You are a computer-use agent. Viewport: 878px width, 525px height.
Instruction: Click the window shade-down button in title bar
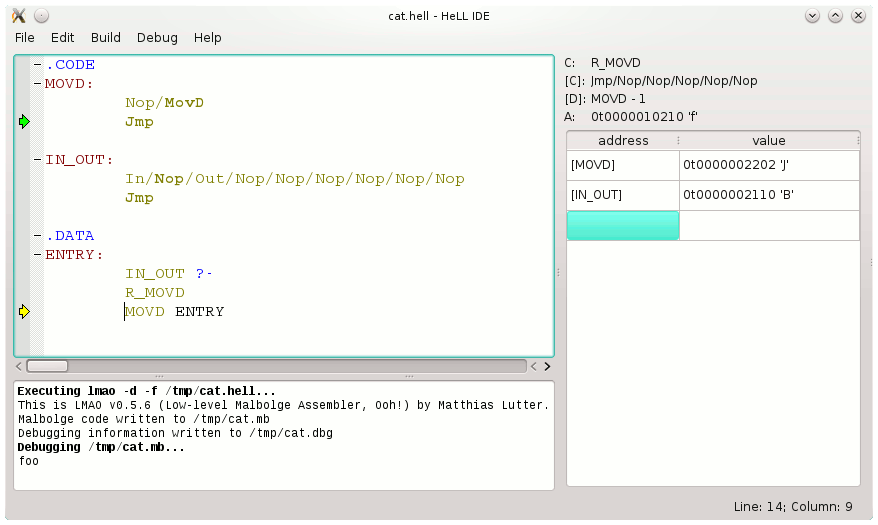(812, 16)
